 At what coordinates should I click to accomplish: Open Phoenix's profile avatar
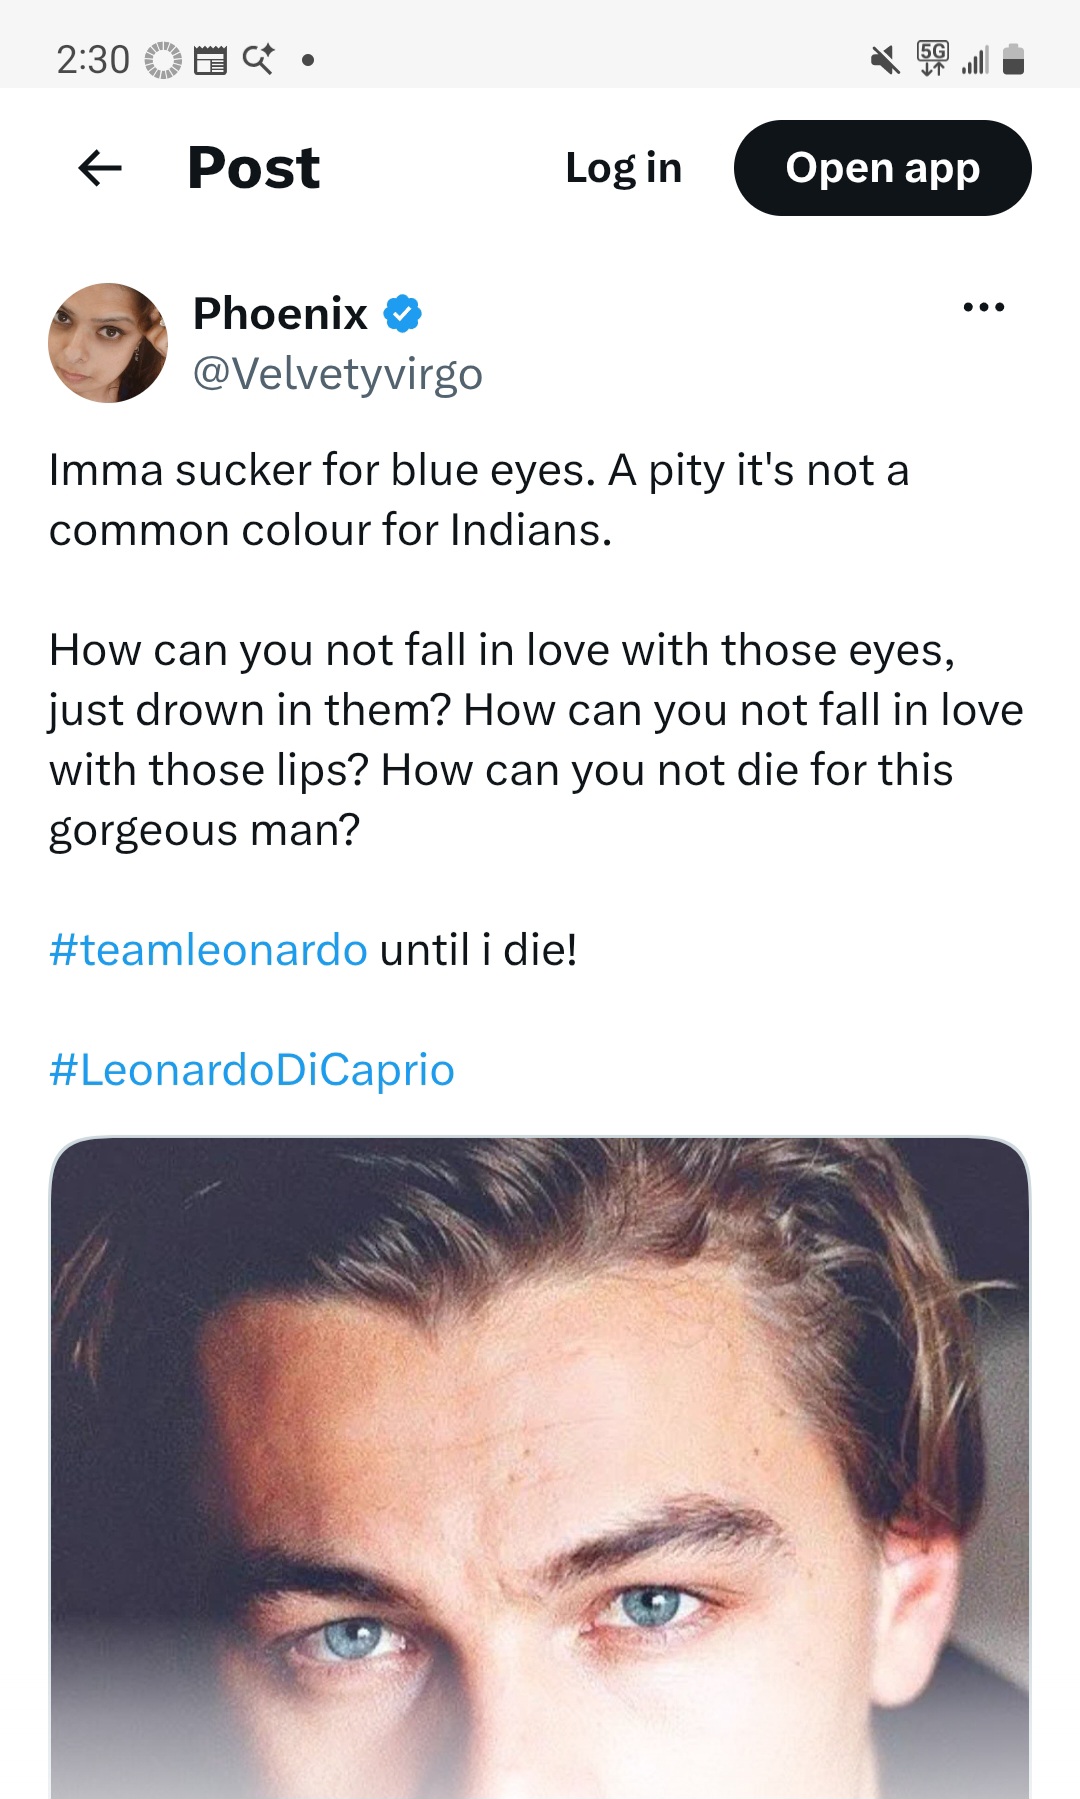pyautogui.click(x=108, y=343)
